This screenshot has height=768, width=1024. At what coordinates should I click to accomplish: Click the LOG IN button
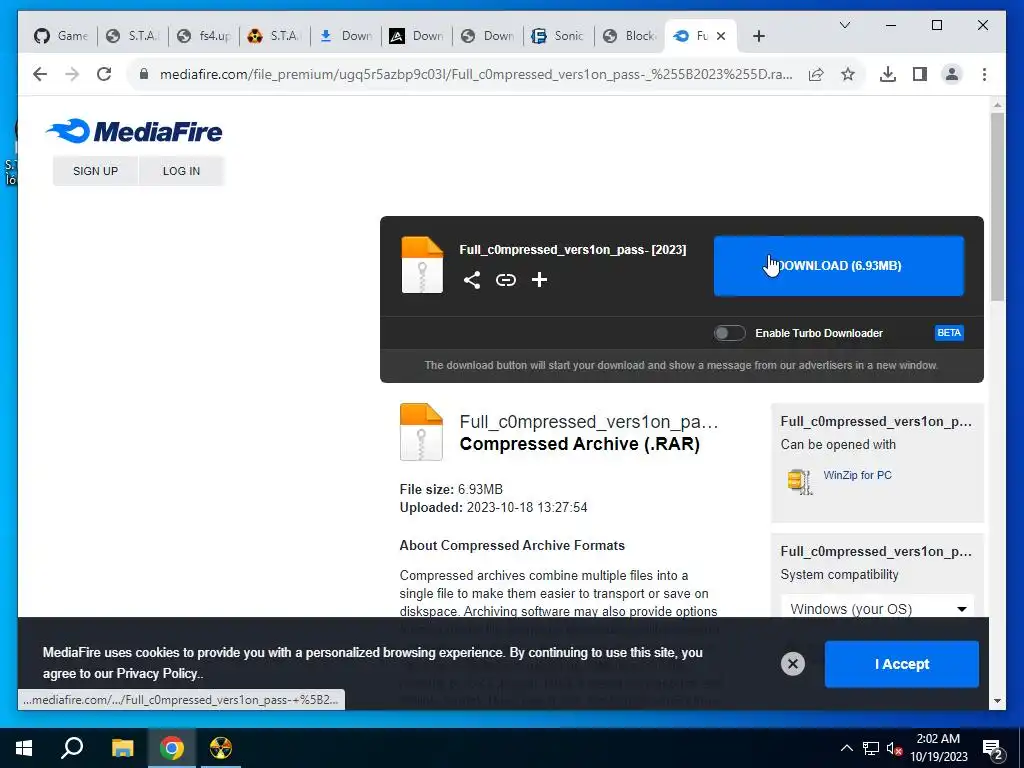click(182, 171)
